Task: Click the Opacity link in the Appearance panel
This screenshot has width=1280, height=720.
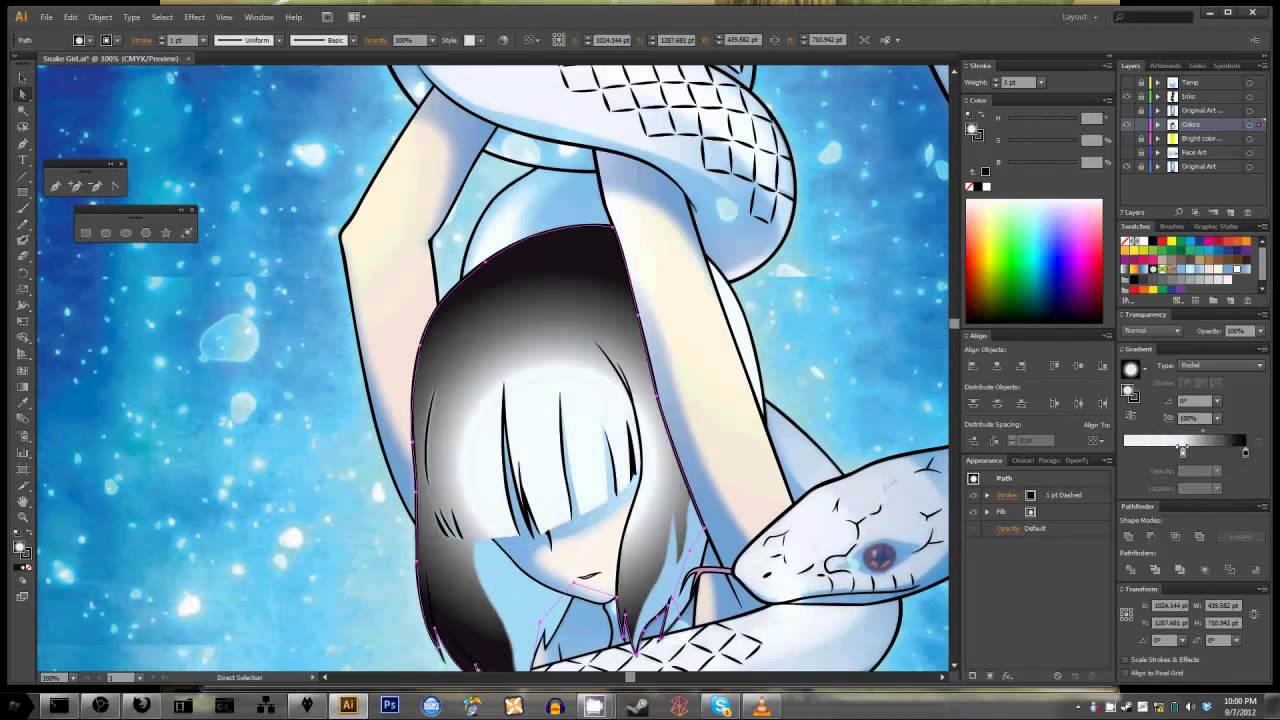Action: coord(1008,528)
